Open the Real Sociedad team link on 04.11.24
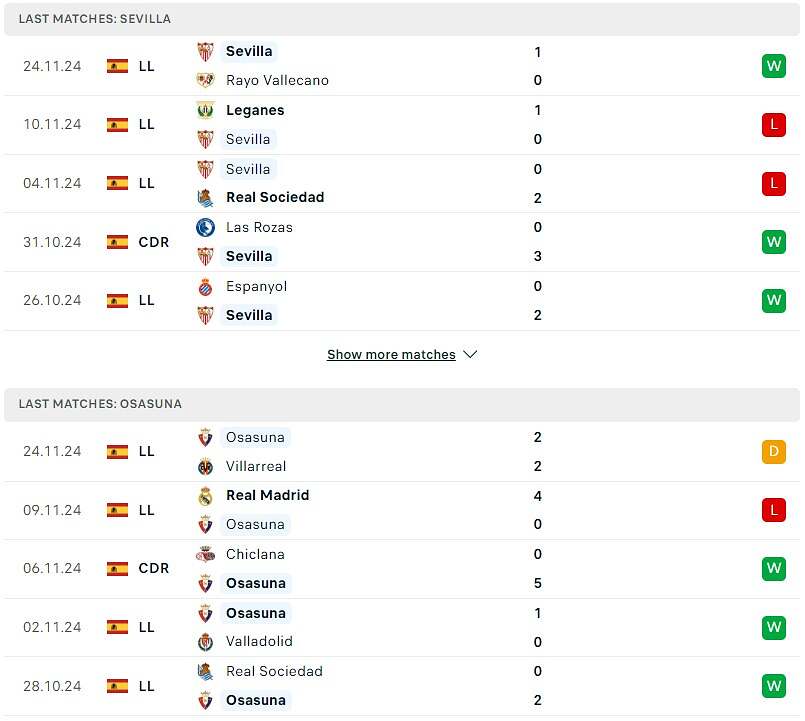805x721 pixels. (275, 197)
